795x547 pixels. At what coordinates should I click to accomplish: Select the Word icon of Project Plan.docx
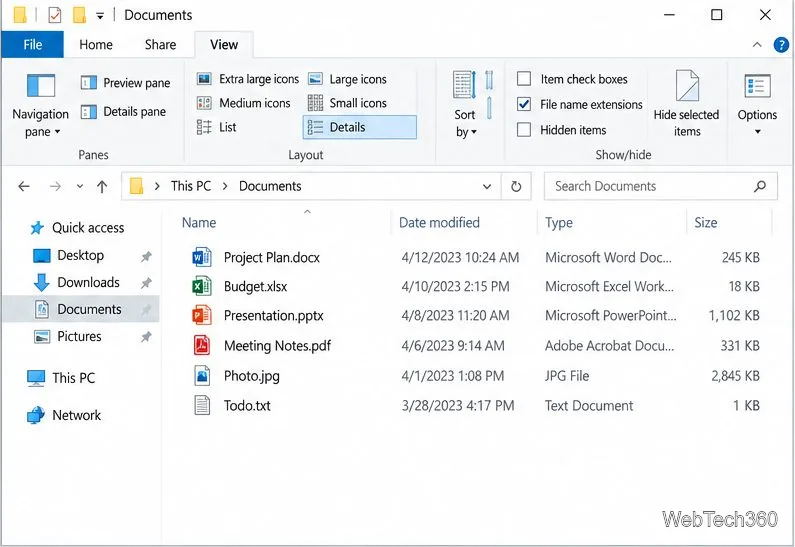(x=202, y=258)
